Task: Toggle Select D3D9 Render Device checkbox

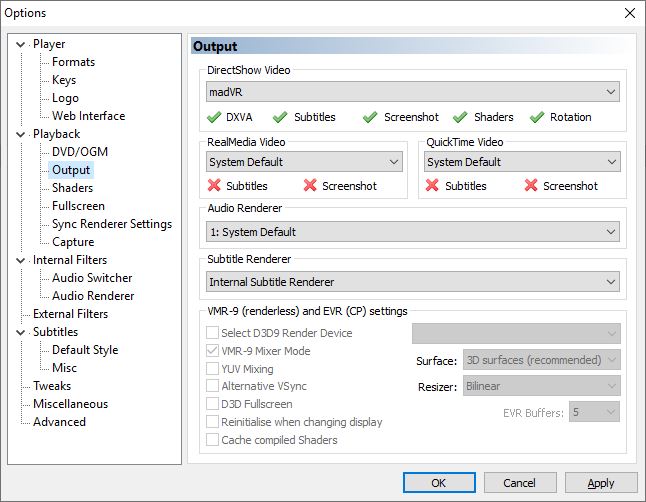Action: (212, 332)
